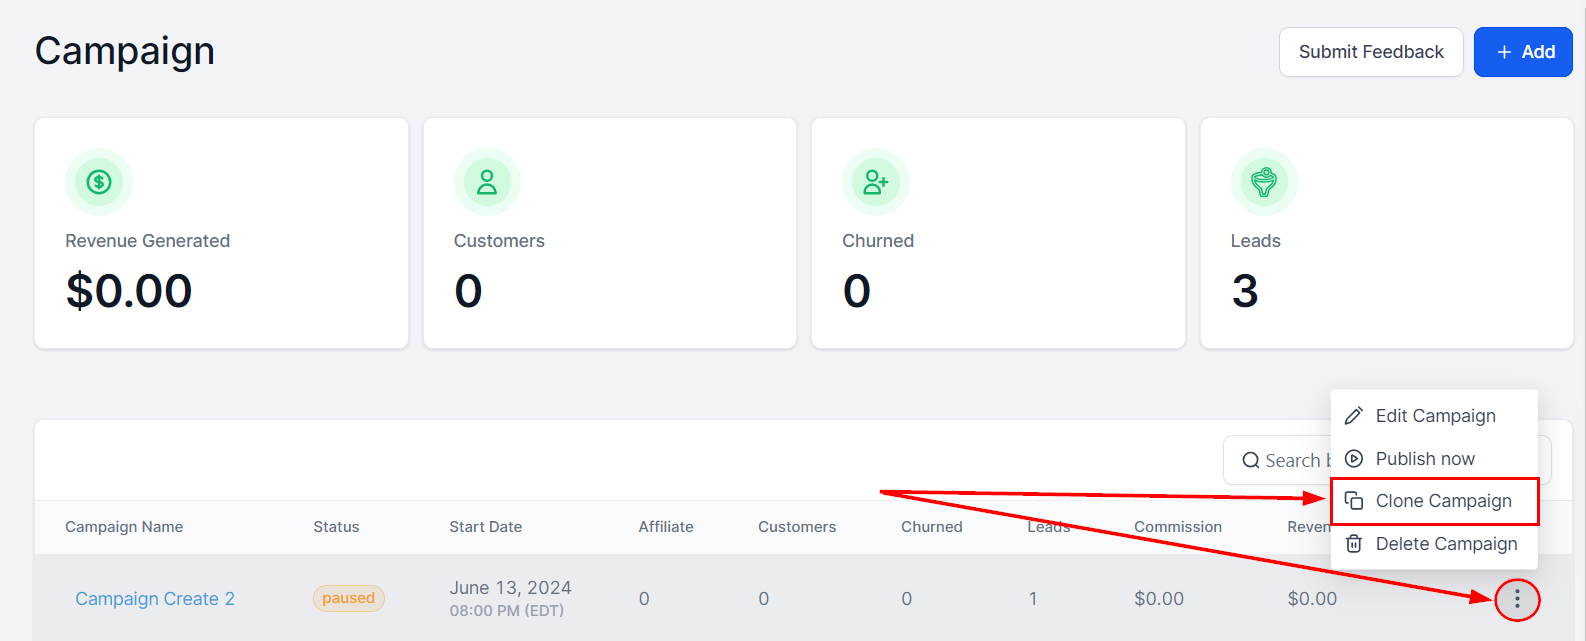This screenshot has height=641, width=1586.
Task: Click the pencil icon beside Edit Campaign
Action: [1354, 416]
